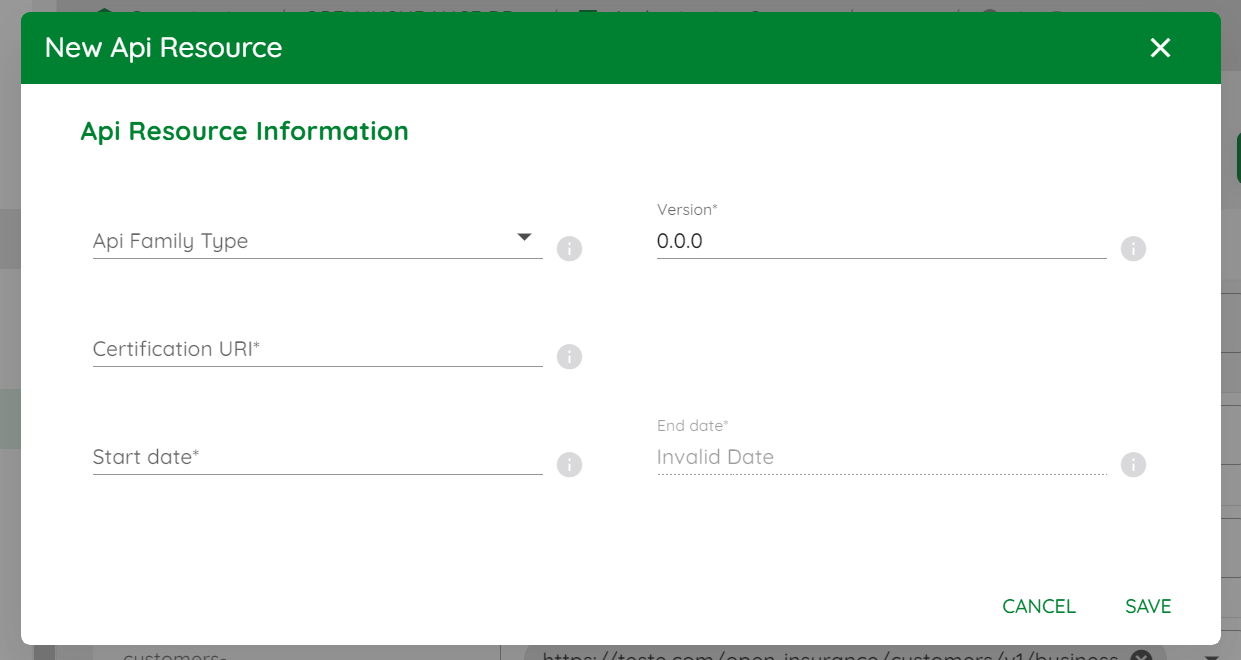Click the CANCEL button
Screen dimensions: 1241x660
(x=1039, y=606)
